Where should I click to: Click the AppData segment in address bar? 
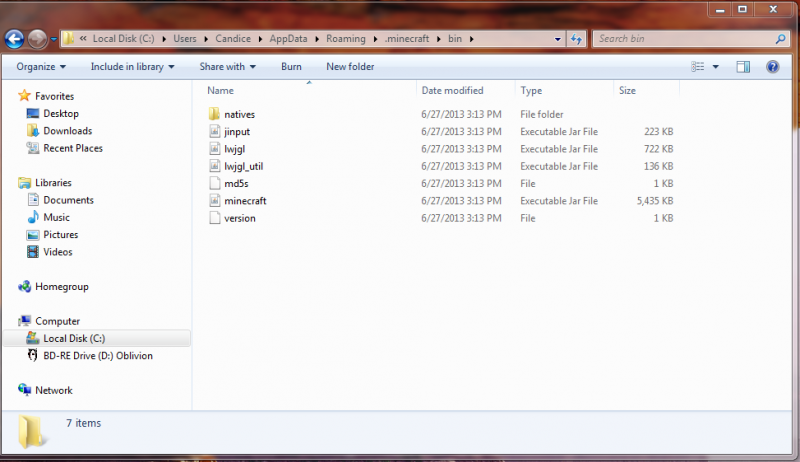tap(299, 39)
